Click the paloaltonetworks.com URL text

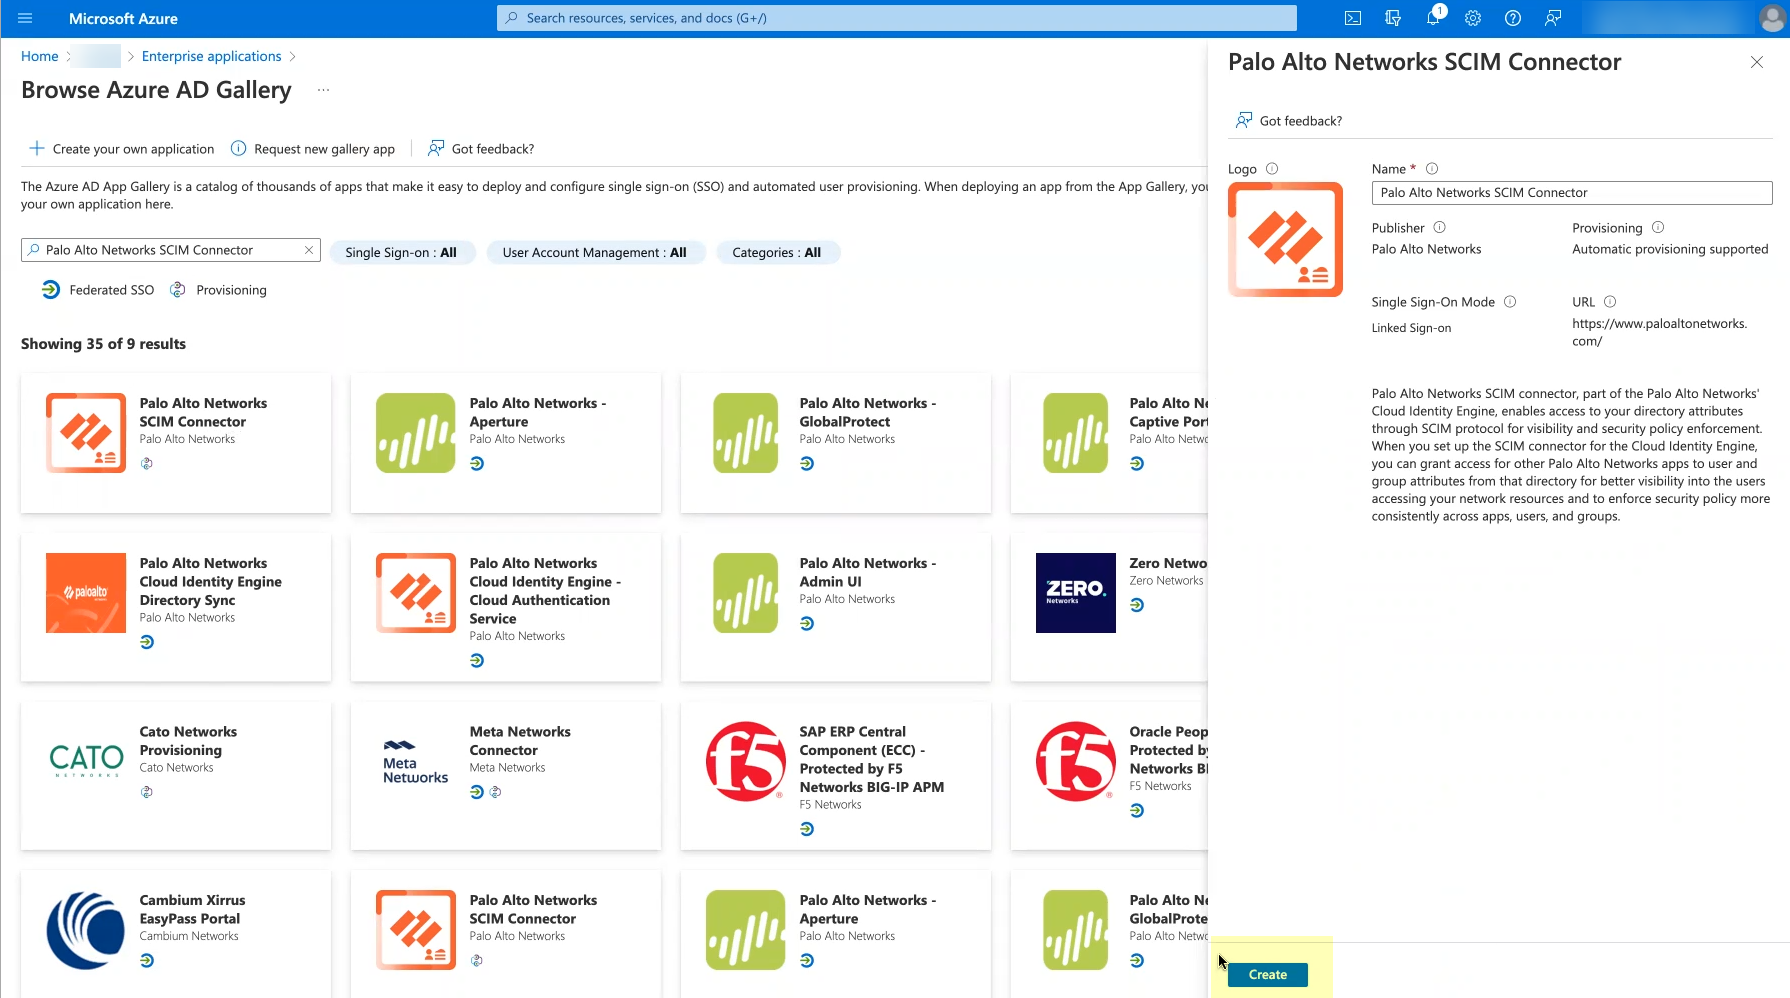coord(1660,332)
